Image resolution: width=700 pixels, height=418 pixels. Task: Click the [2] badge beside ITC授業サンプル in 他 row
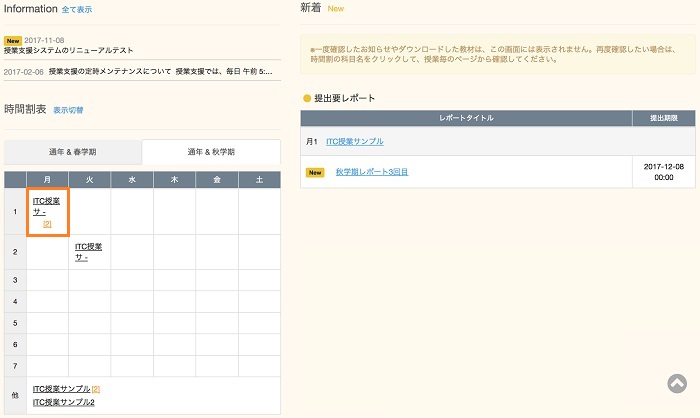(x=96, y=389)
